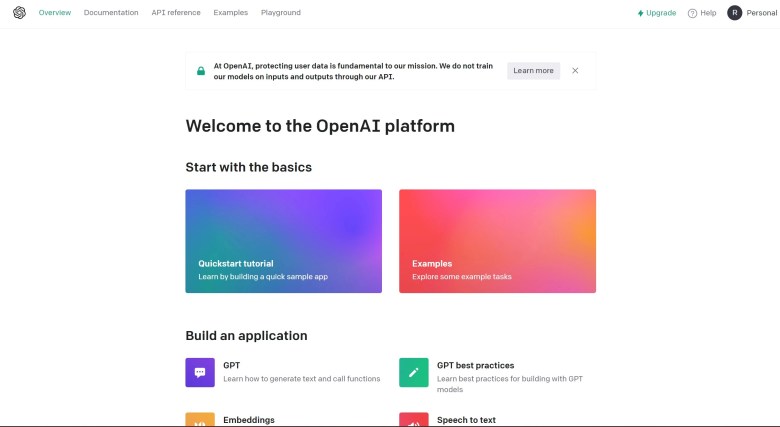Switch to the Documentation tab
This screenshot has height=427, width=780.
coord(111,12)
